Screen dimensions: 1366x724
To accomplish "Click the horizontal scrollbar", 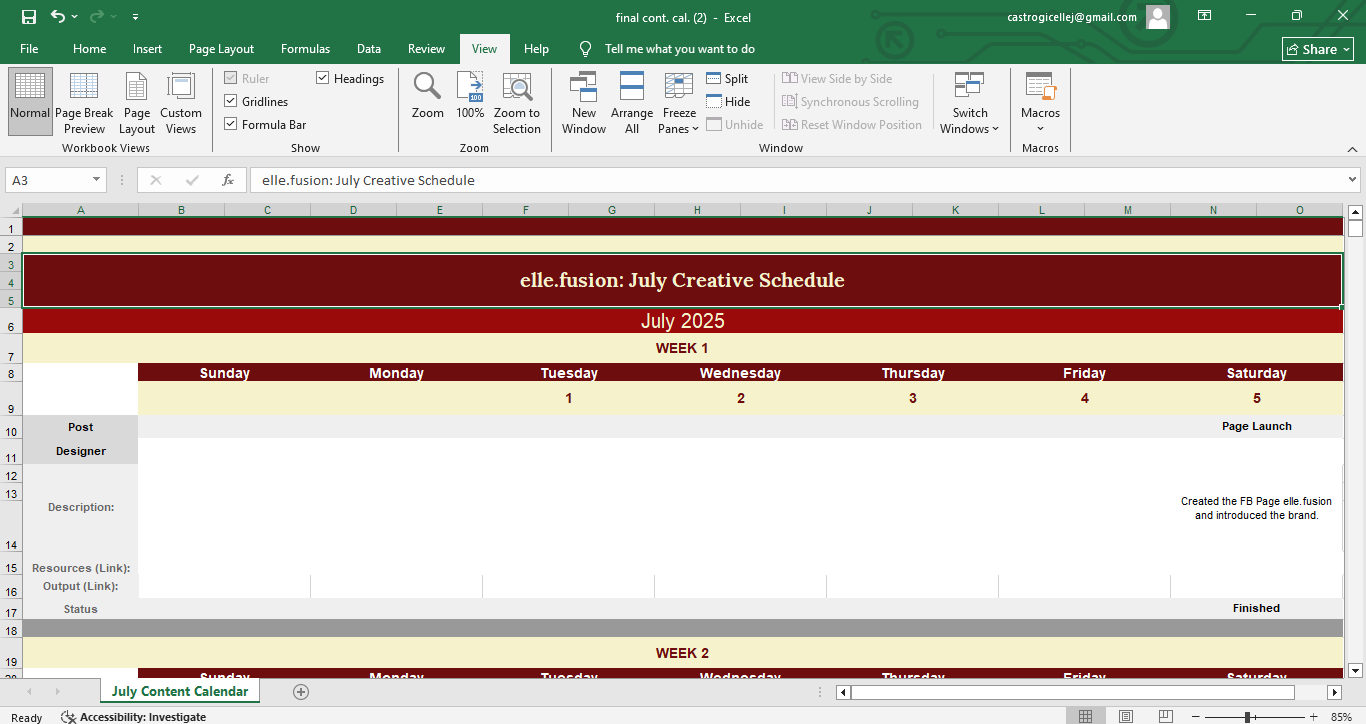I will point(1072,692).
